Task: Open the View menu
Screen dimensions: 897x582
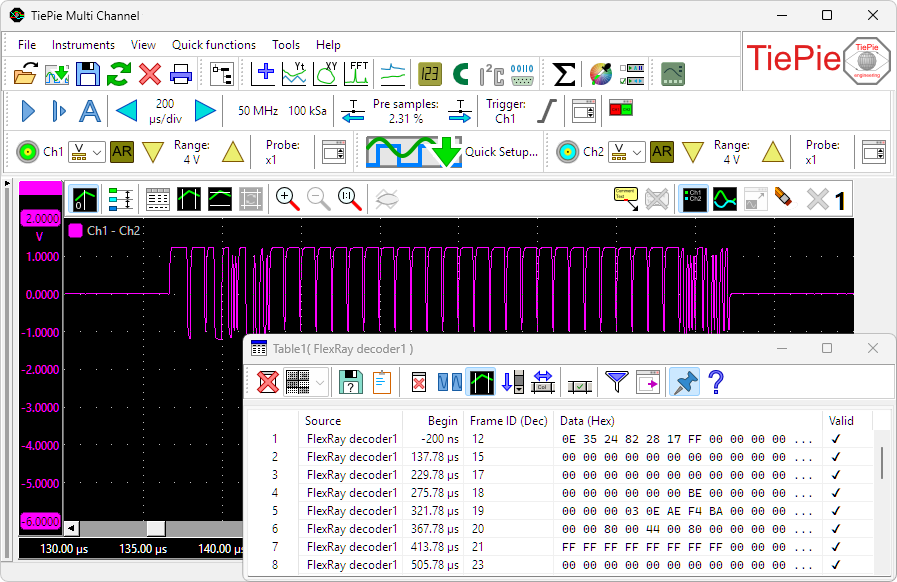Action: pos(143,45)
